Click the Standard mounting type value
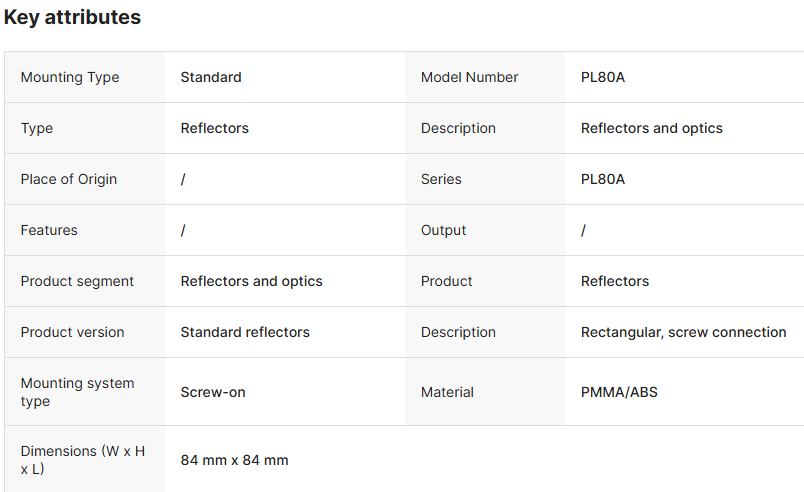804x492 pixels. pos(211,77)
